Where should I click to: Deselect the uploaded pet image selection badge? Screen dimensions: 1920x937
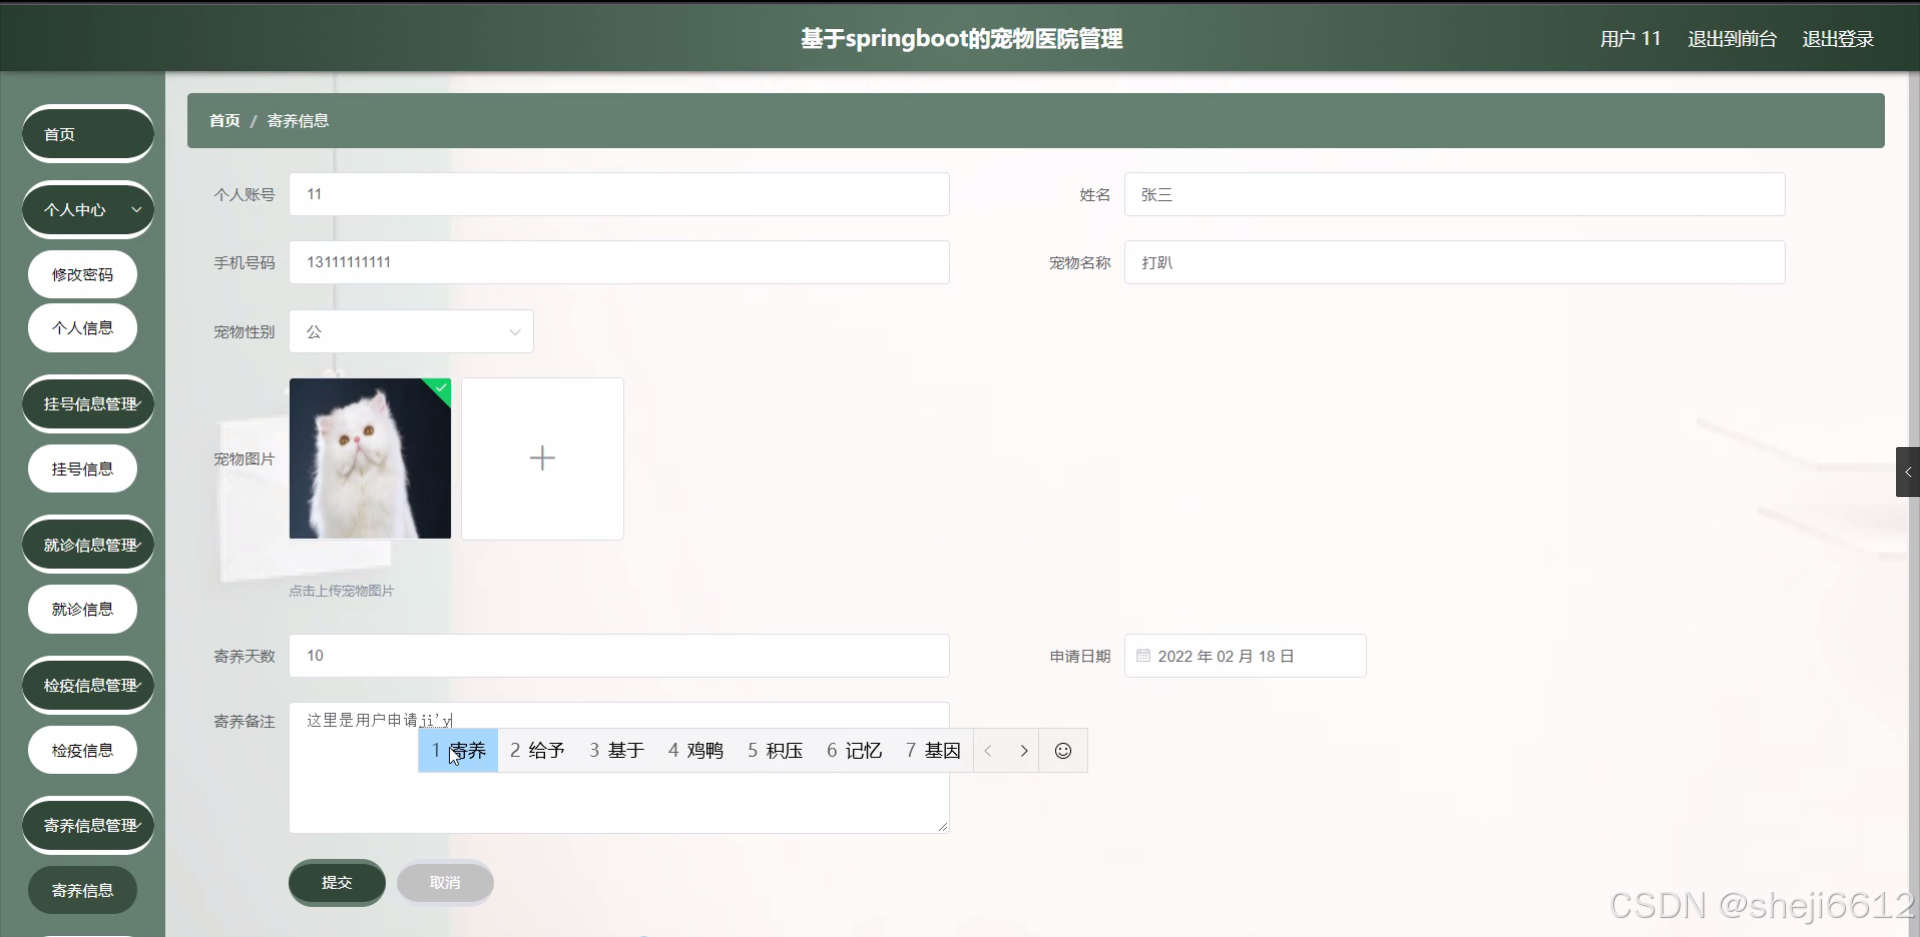pyautogui.click(x=438, y=390)
